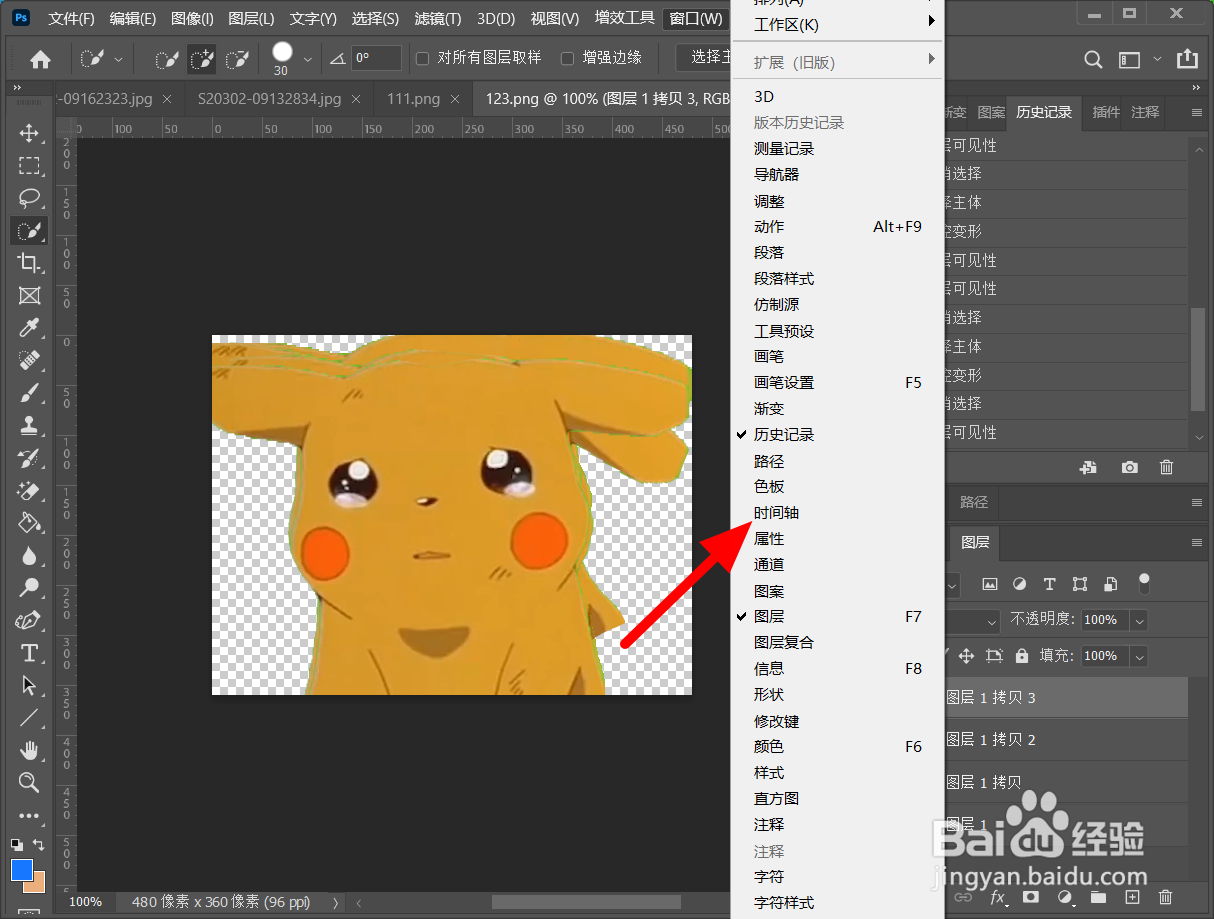Lock all for the layer
This screenshot has width=1214, height=919.
pos(1021,656)
